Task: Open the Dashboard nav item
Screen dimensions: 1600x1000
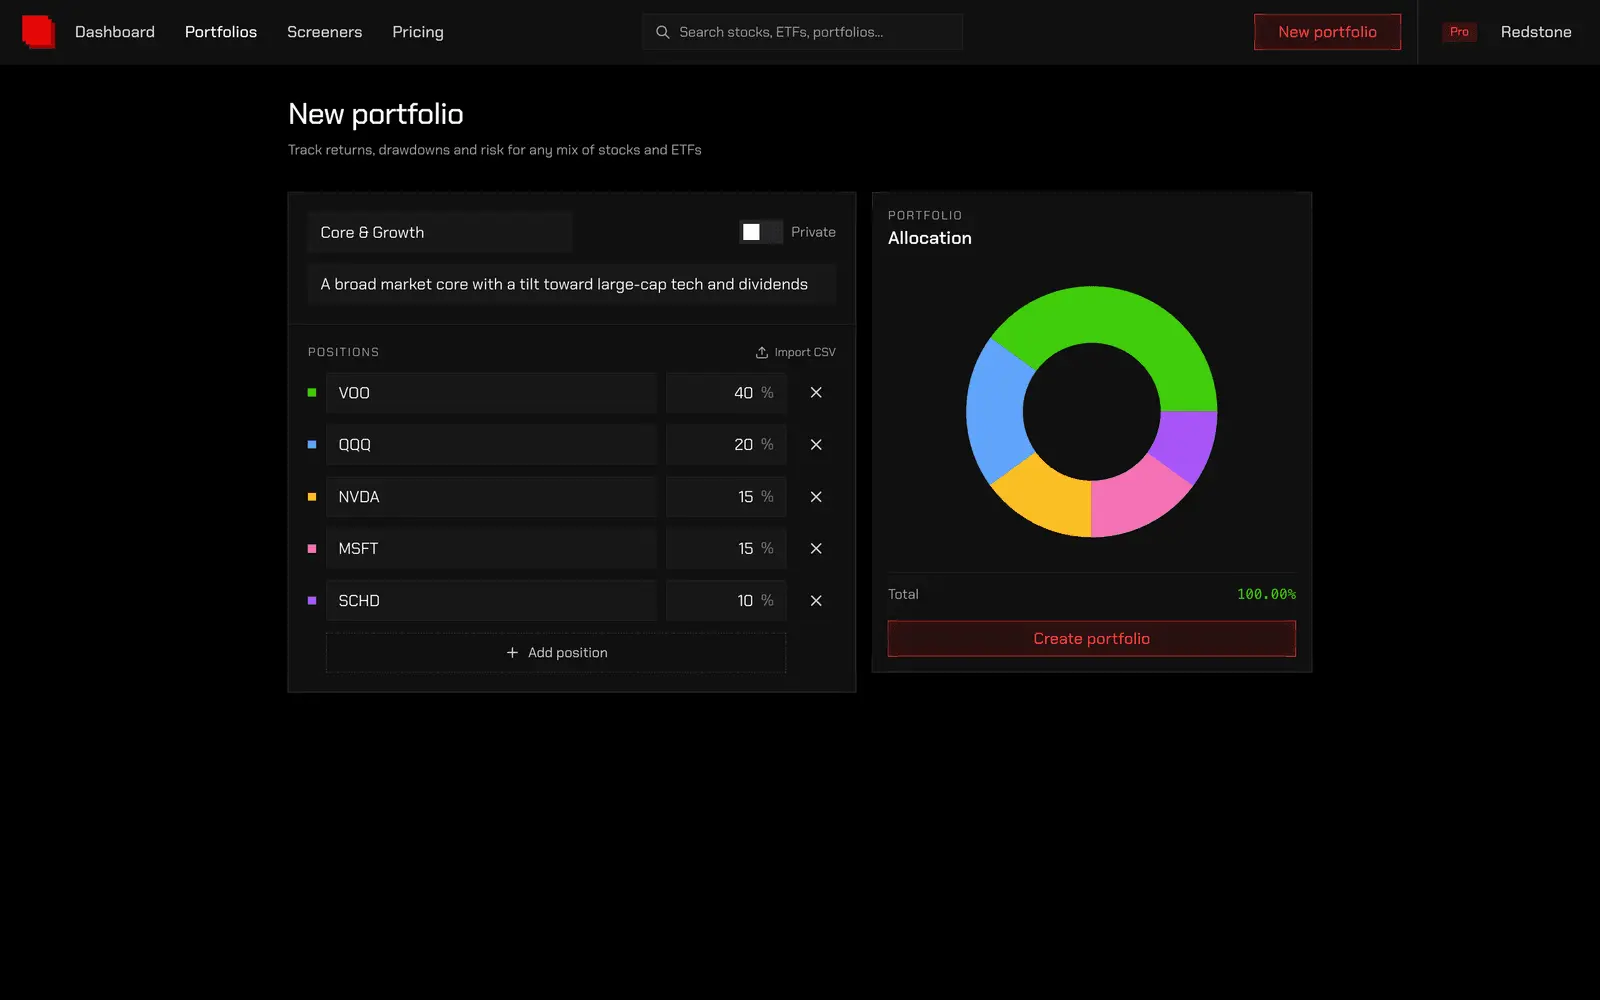Action: 115,32
